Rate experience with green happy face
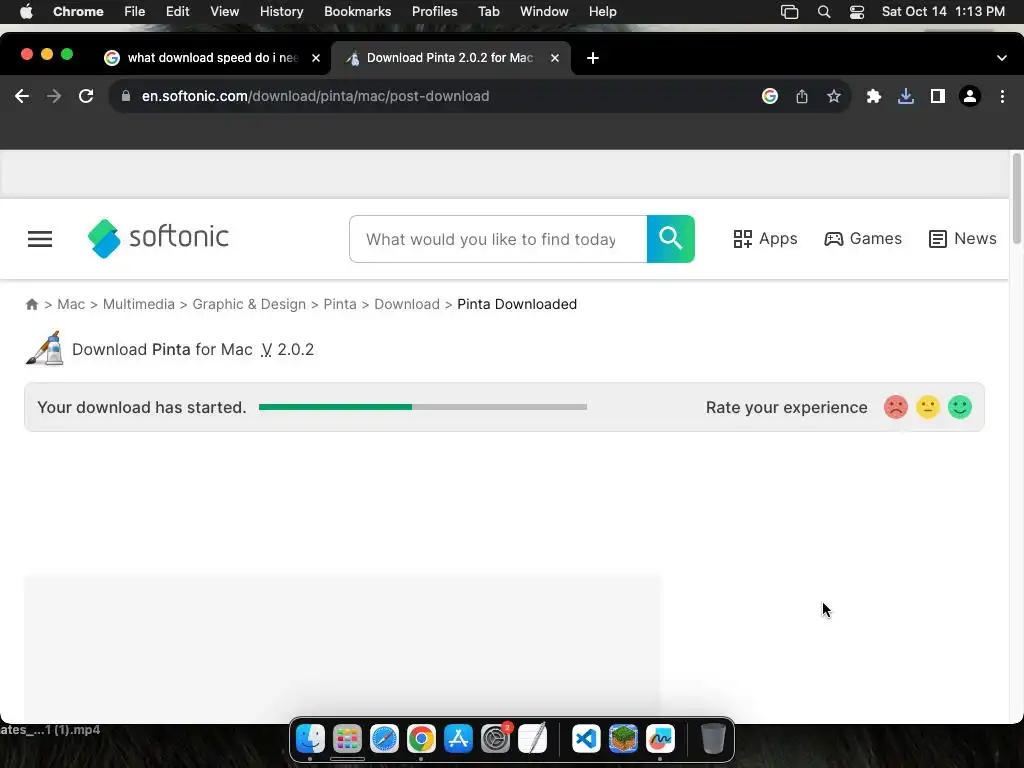 click(x=960, y=407)
